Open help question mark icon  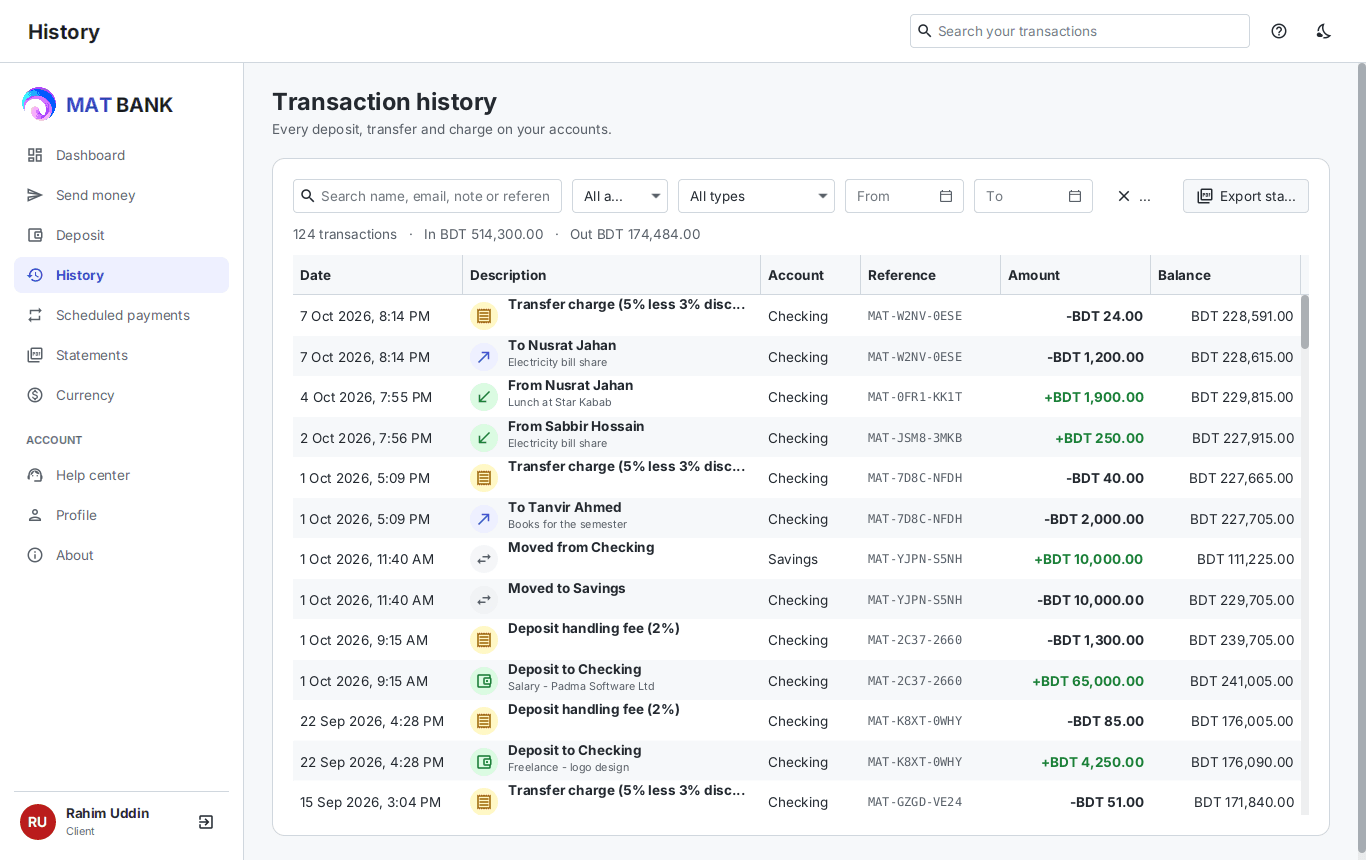click(x=1279, y=31)
